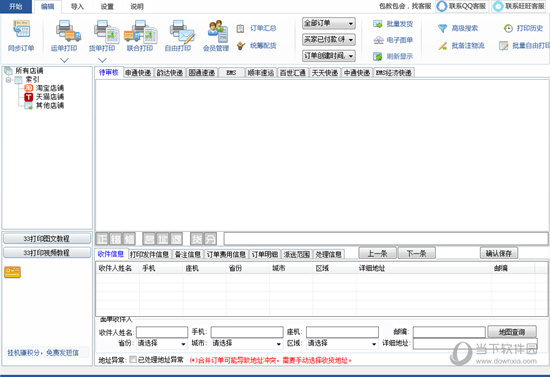Select the EMS经济快递 tab
The image size is (550, 377).
394,73
